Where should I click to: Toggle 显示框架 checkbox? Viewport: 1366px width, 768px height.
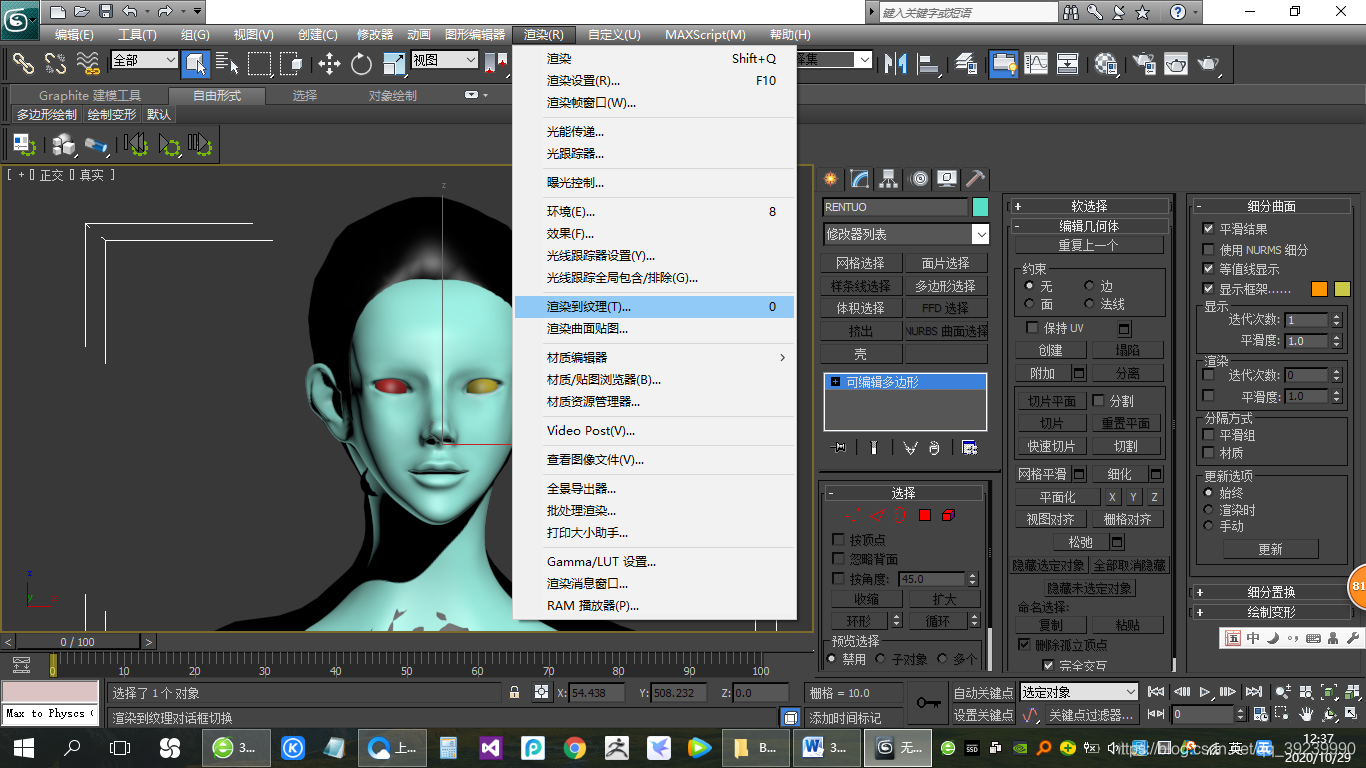(x=1209, y=289)
